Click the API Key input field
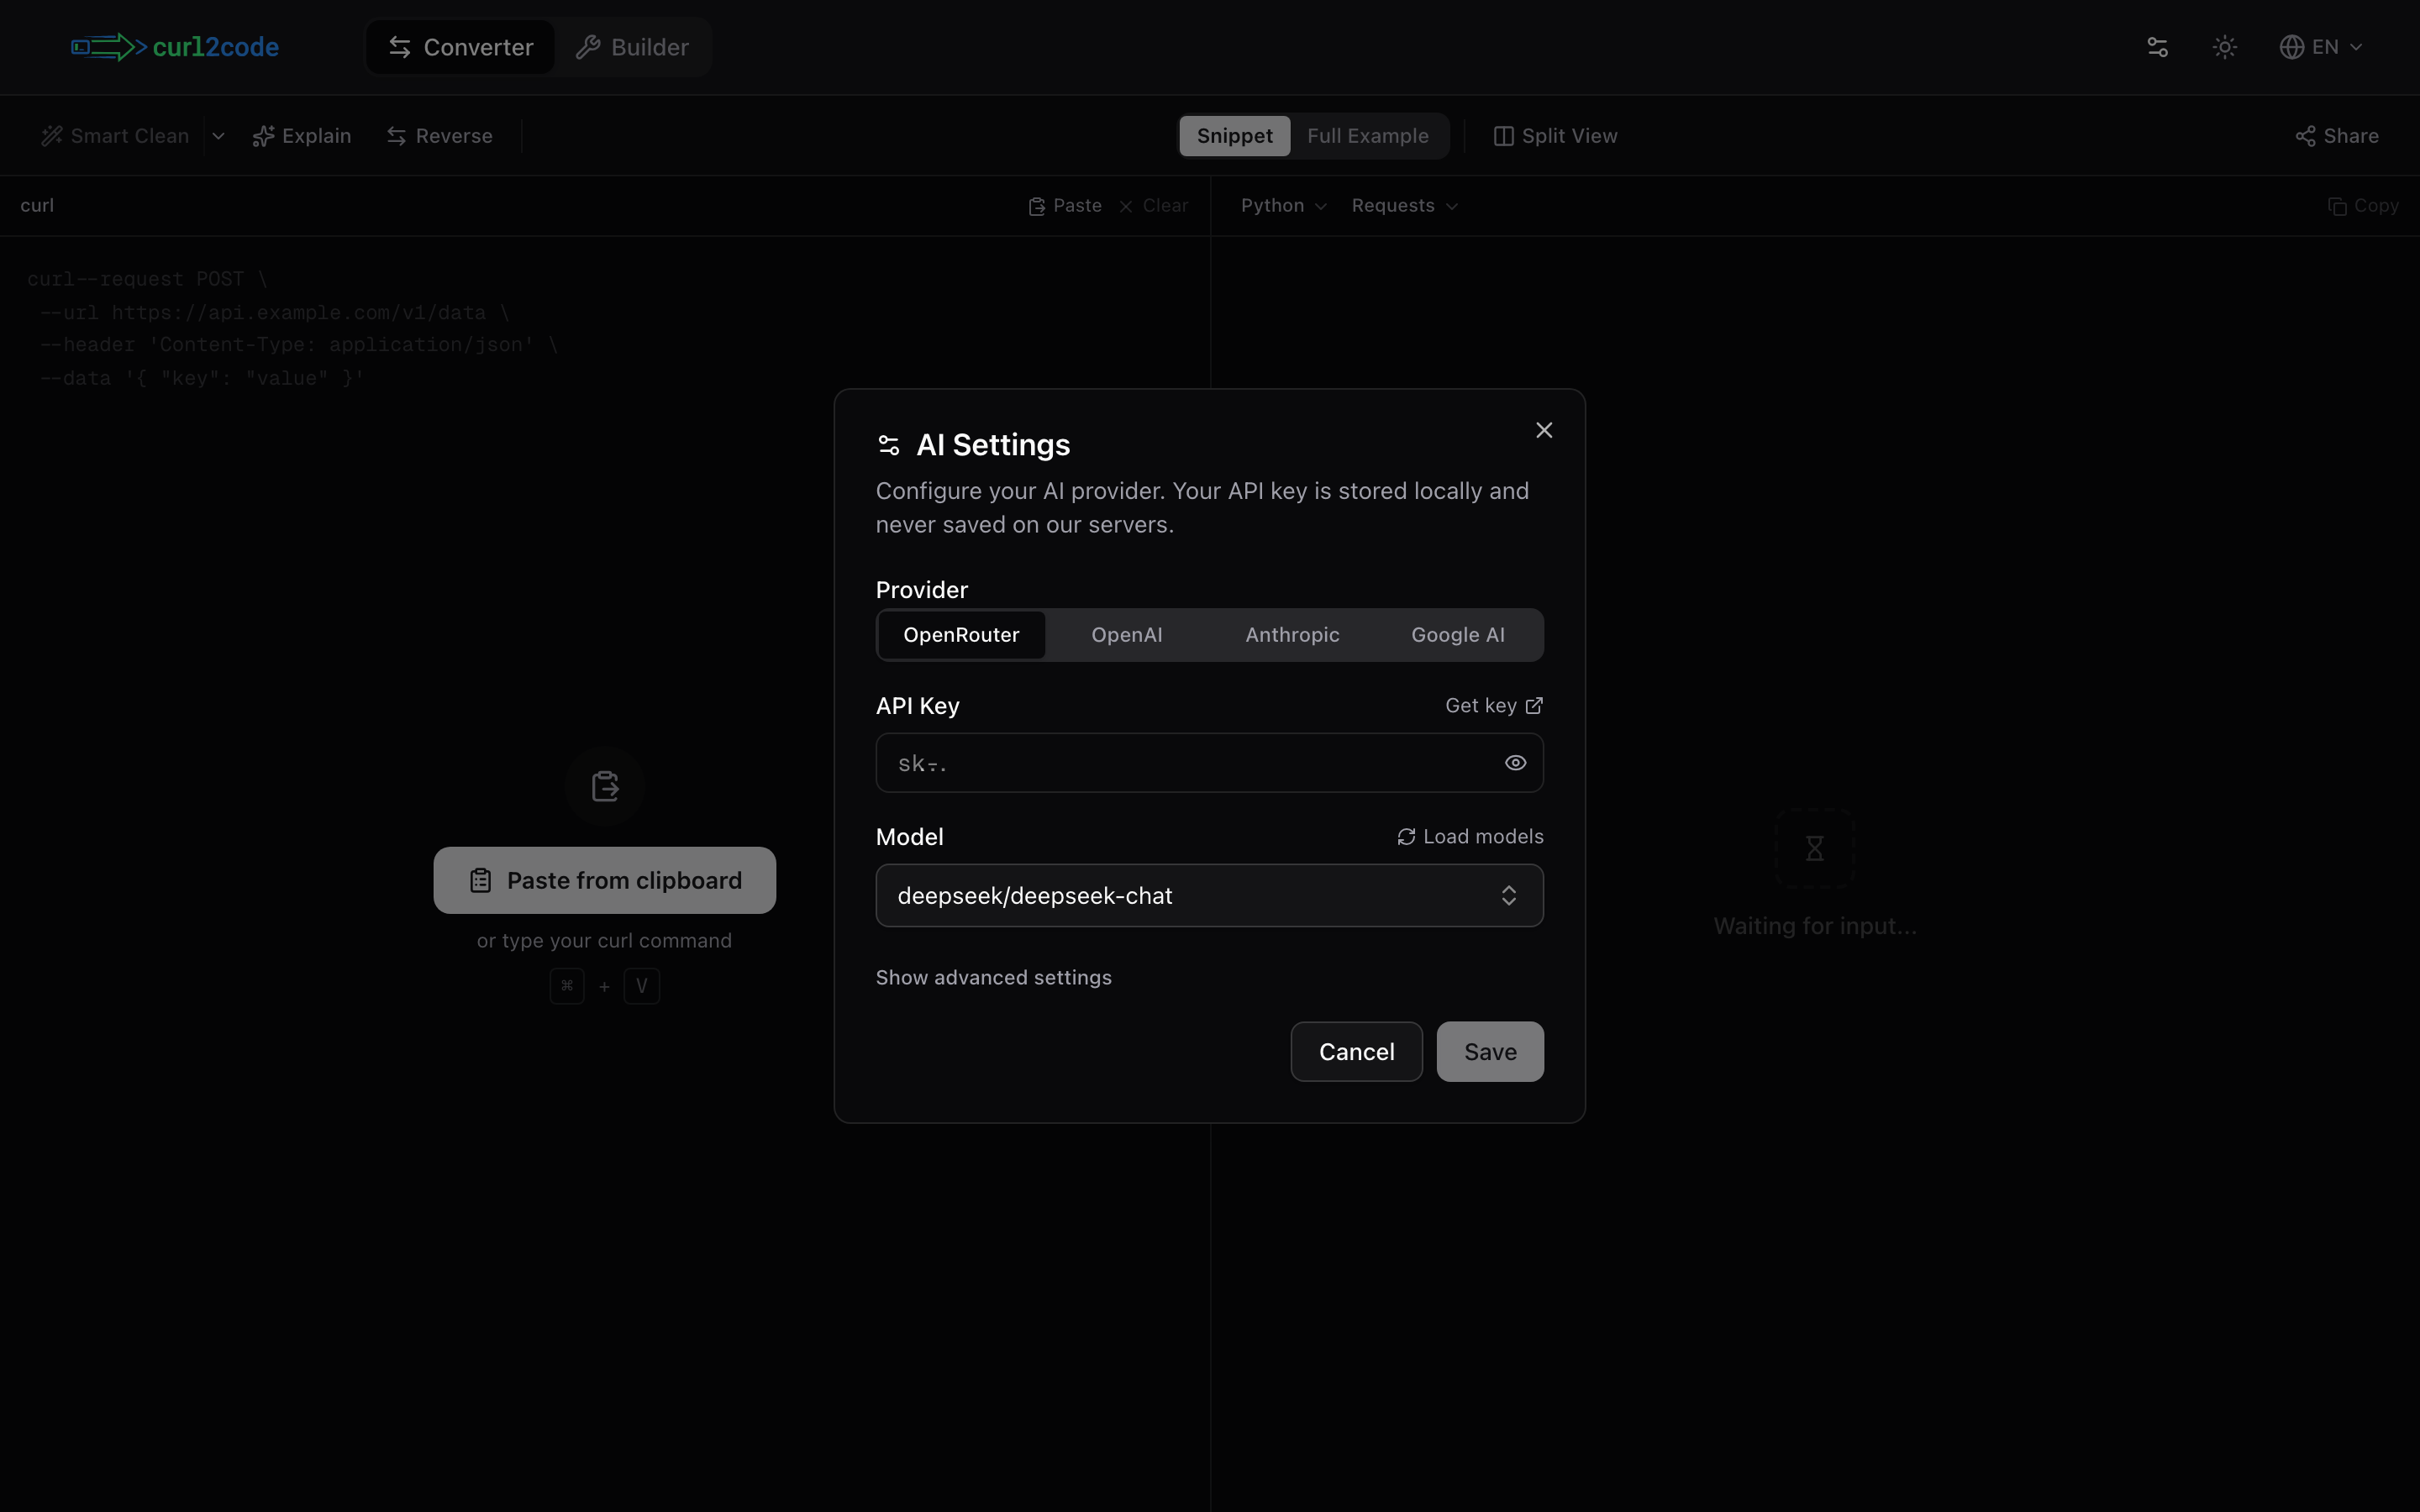This screenshot has width=2420, height=1512. coord(1209,763)
